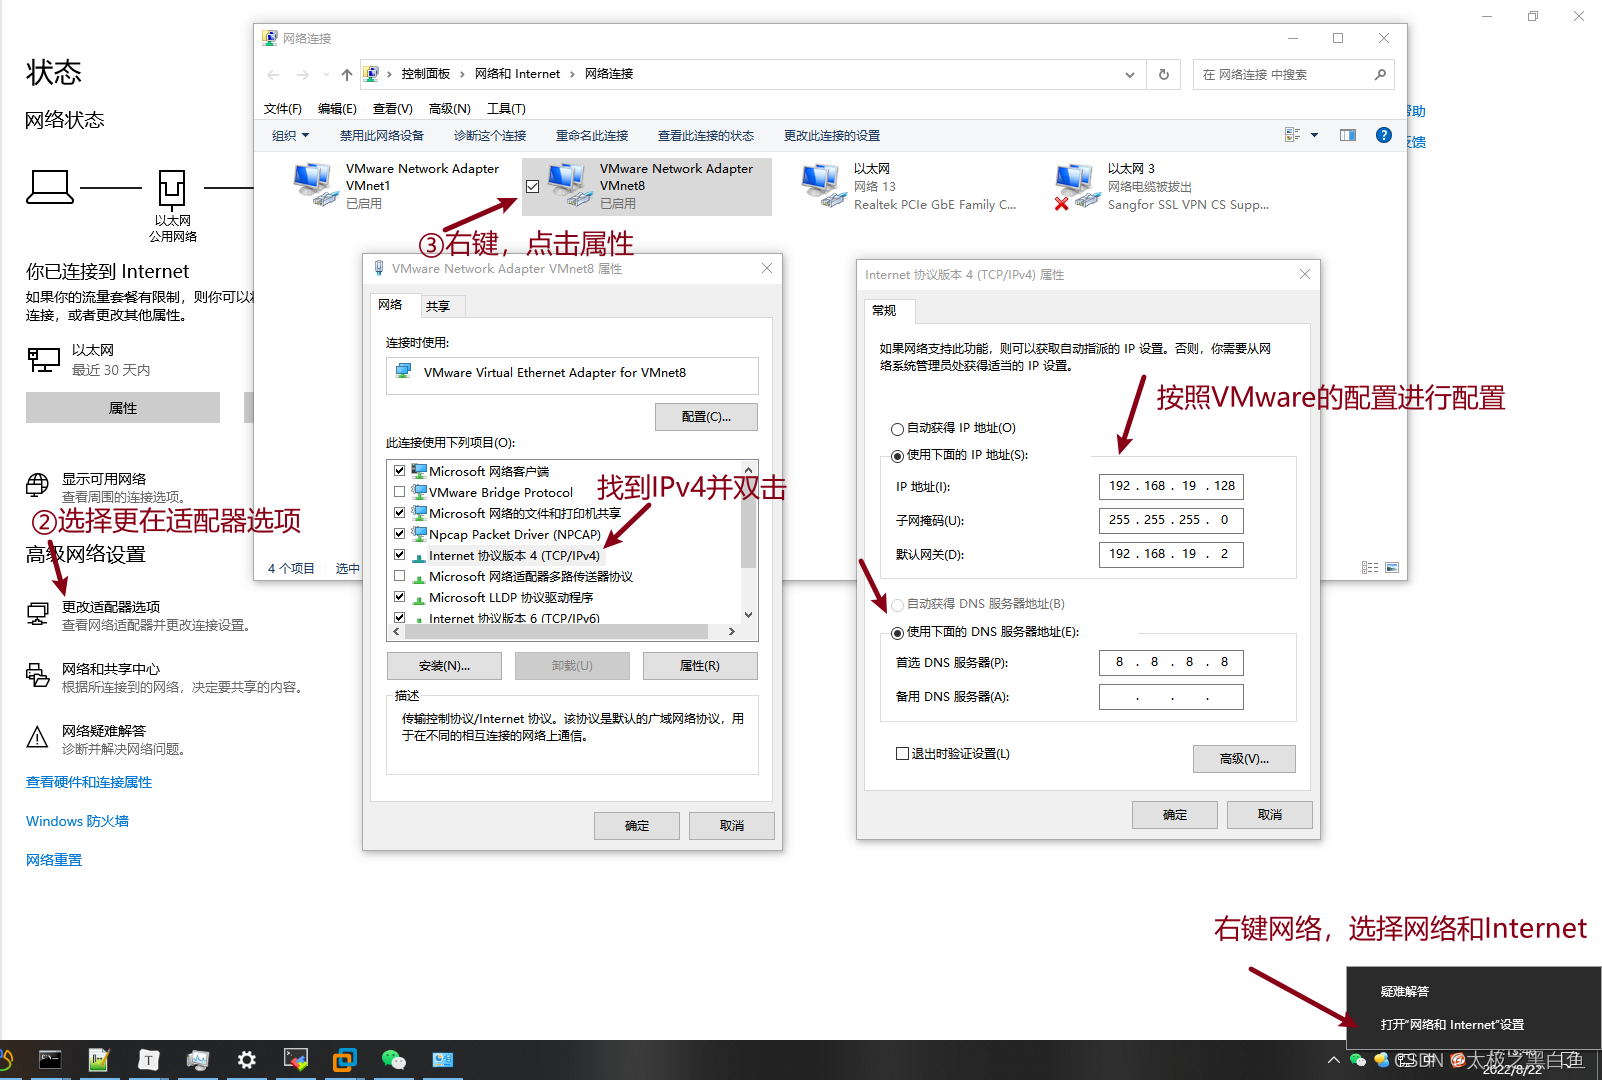Click the control panel icon in address bar

coord(371,74)
